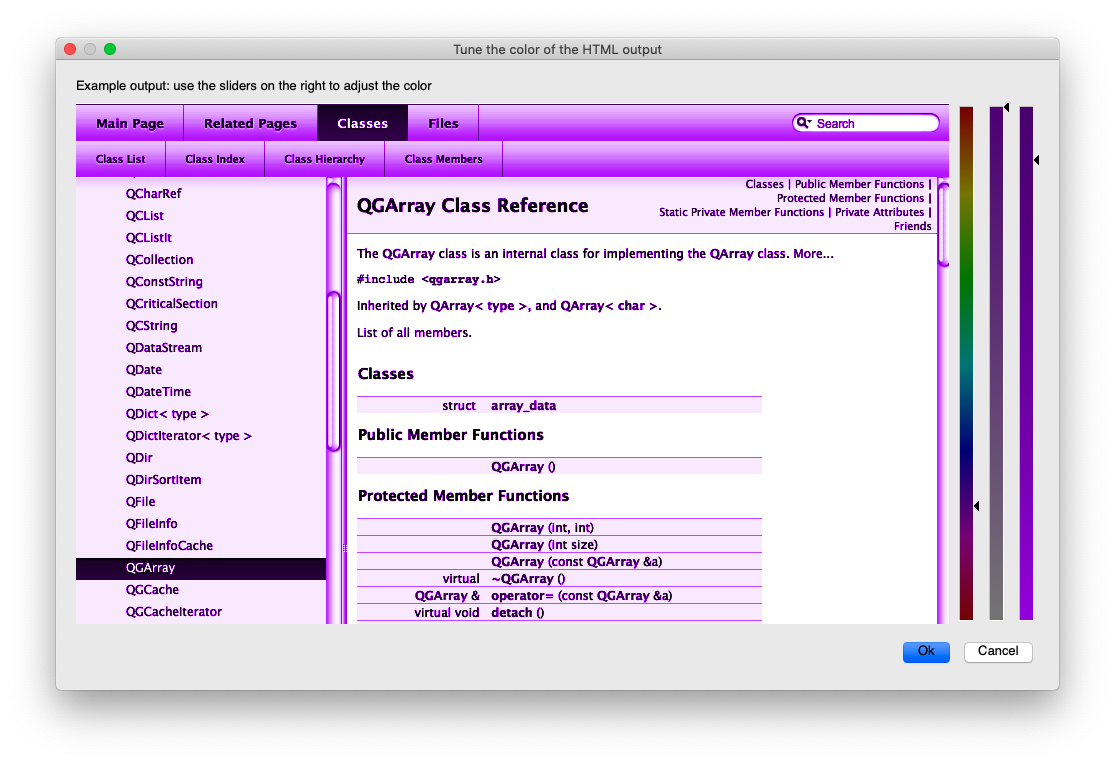
Task: Open QCriticalSection in the class tree
Action: point(171,304)
